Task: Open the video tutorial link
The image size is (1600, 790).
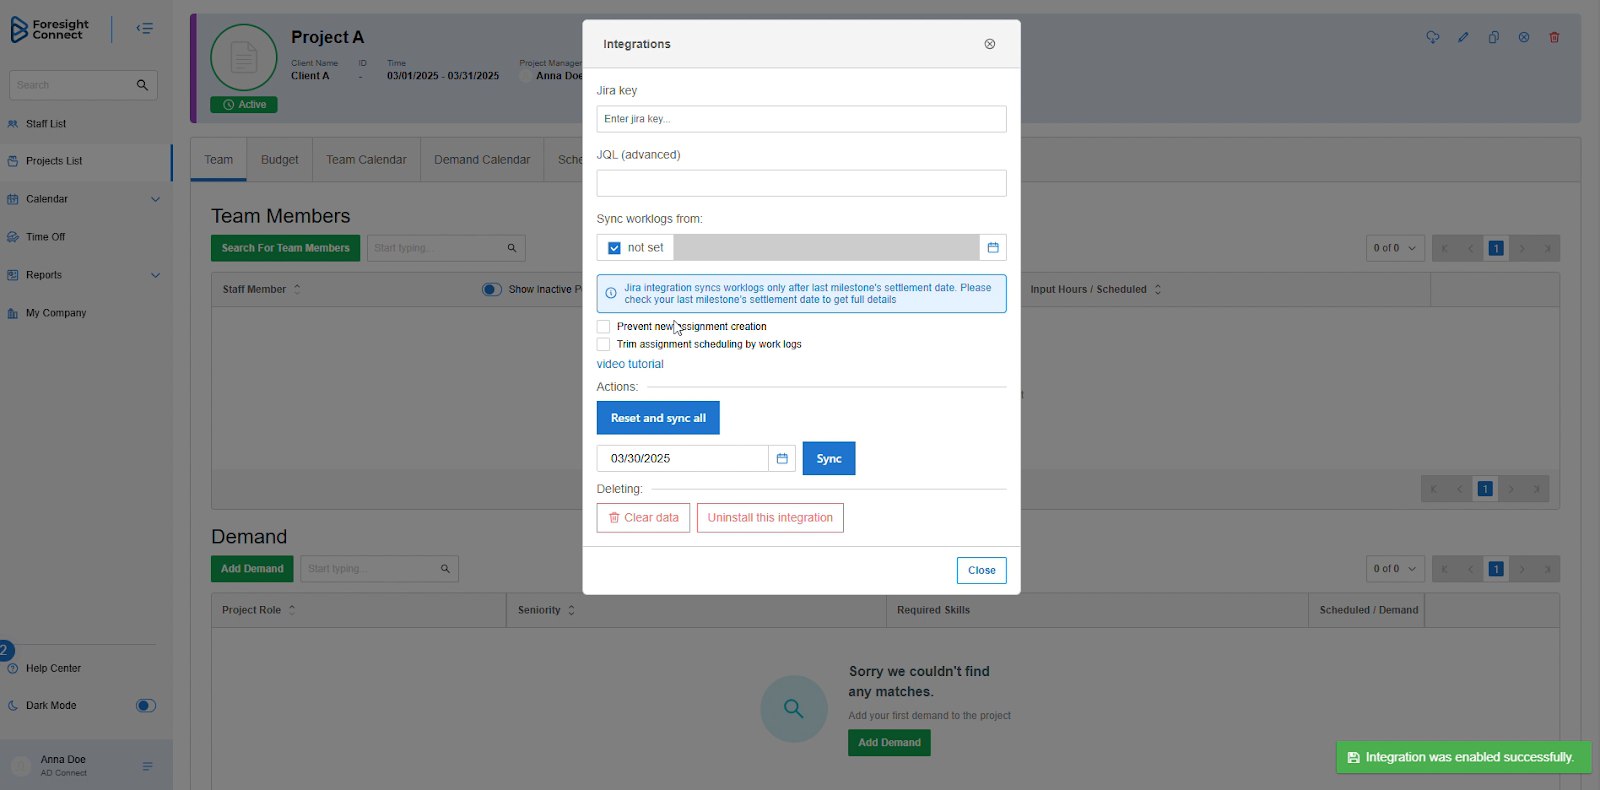Action: click(x=630, y=364)
